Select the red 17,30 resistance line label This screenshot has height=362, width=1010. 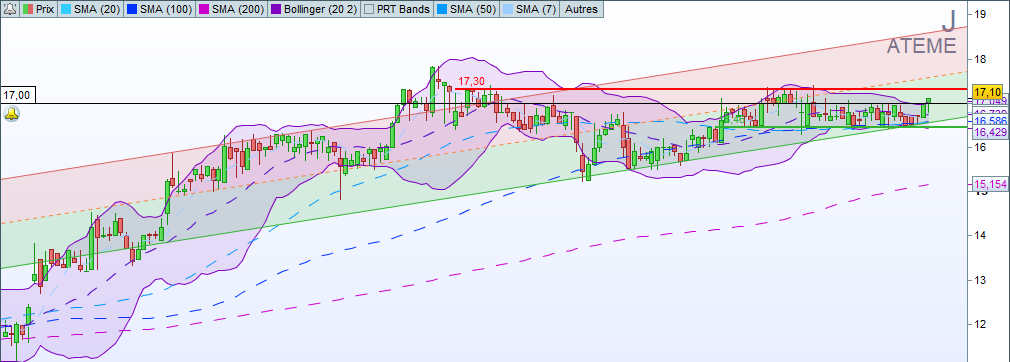470,81
